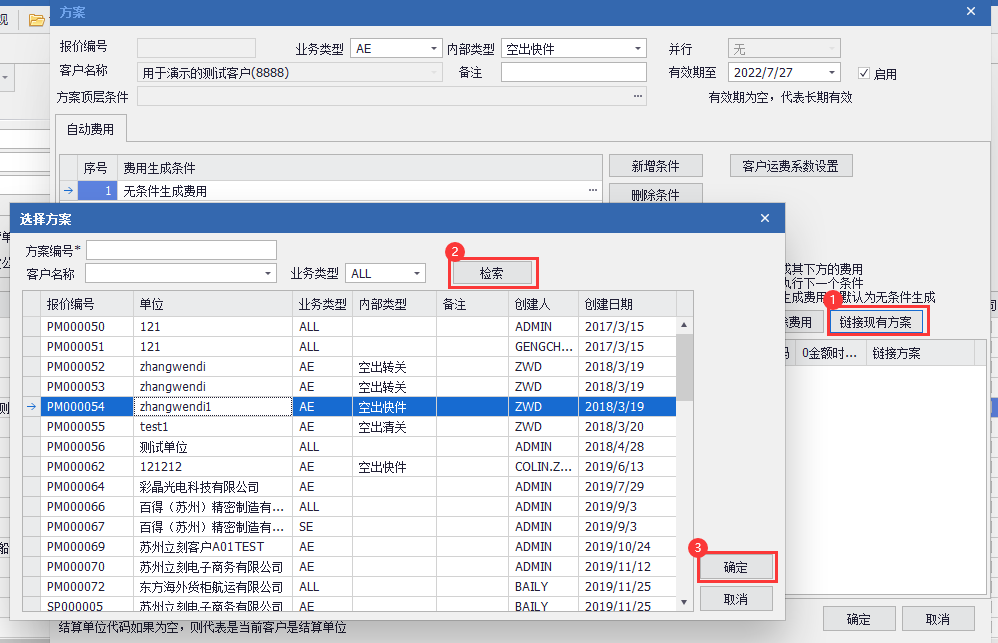Click 链接现有方案 button
998x643 pixels.
pyautogui.click(x=875, y=322)
